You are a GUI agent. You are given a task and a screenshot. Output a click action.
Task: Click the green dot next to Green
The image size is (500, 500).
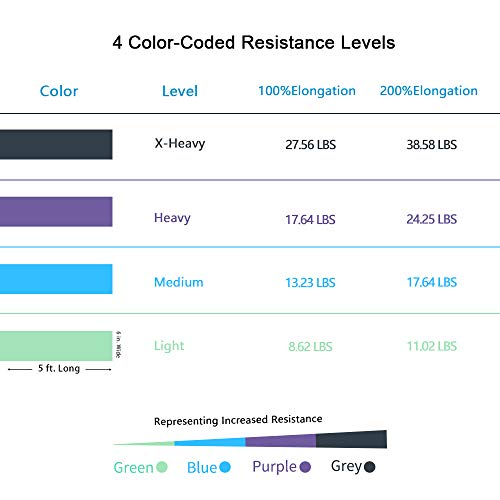[162, 467]
